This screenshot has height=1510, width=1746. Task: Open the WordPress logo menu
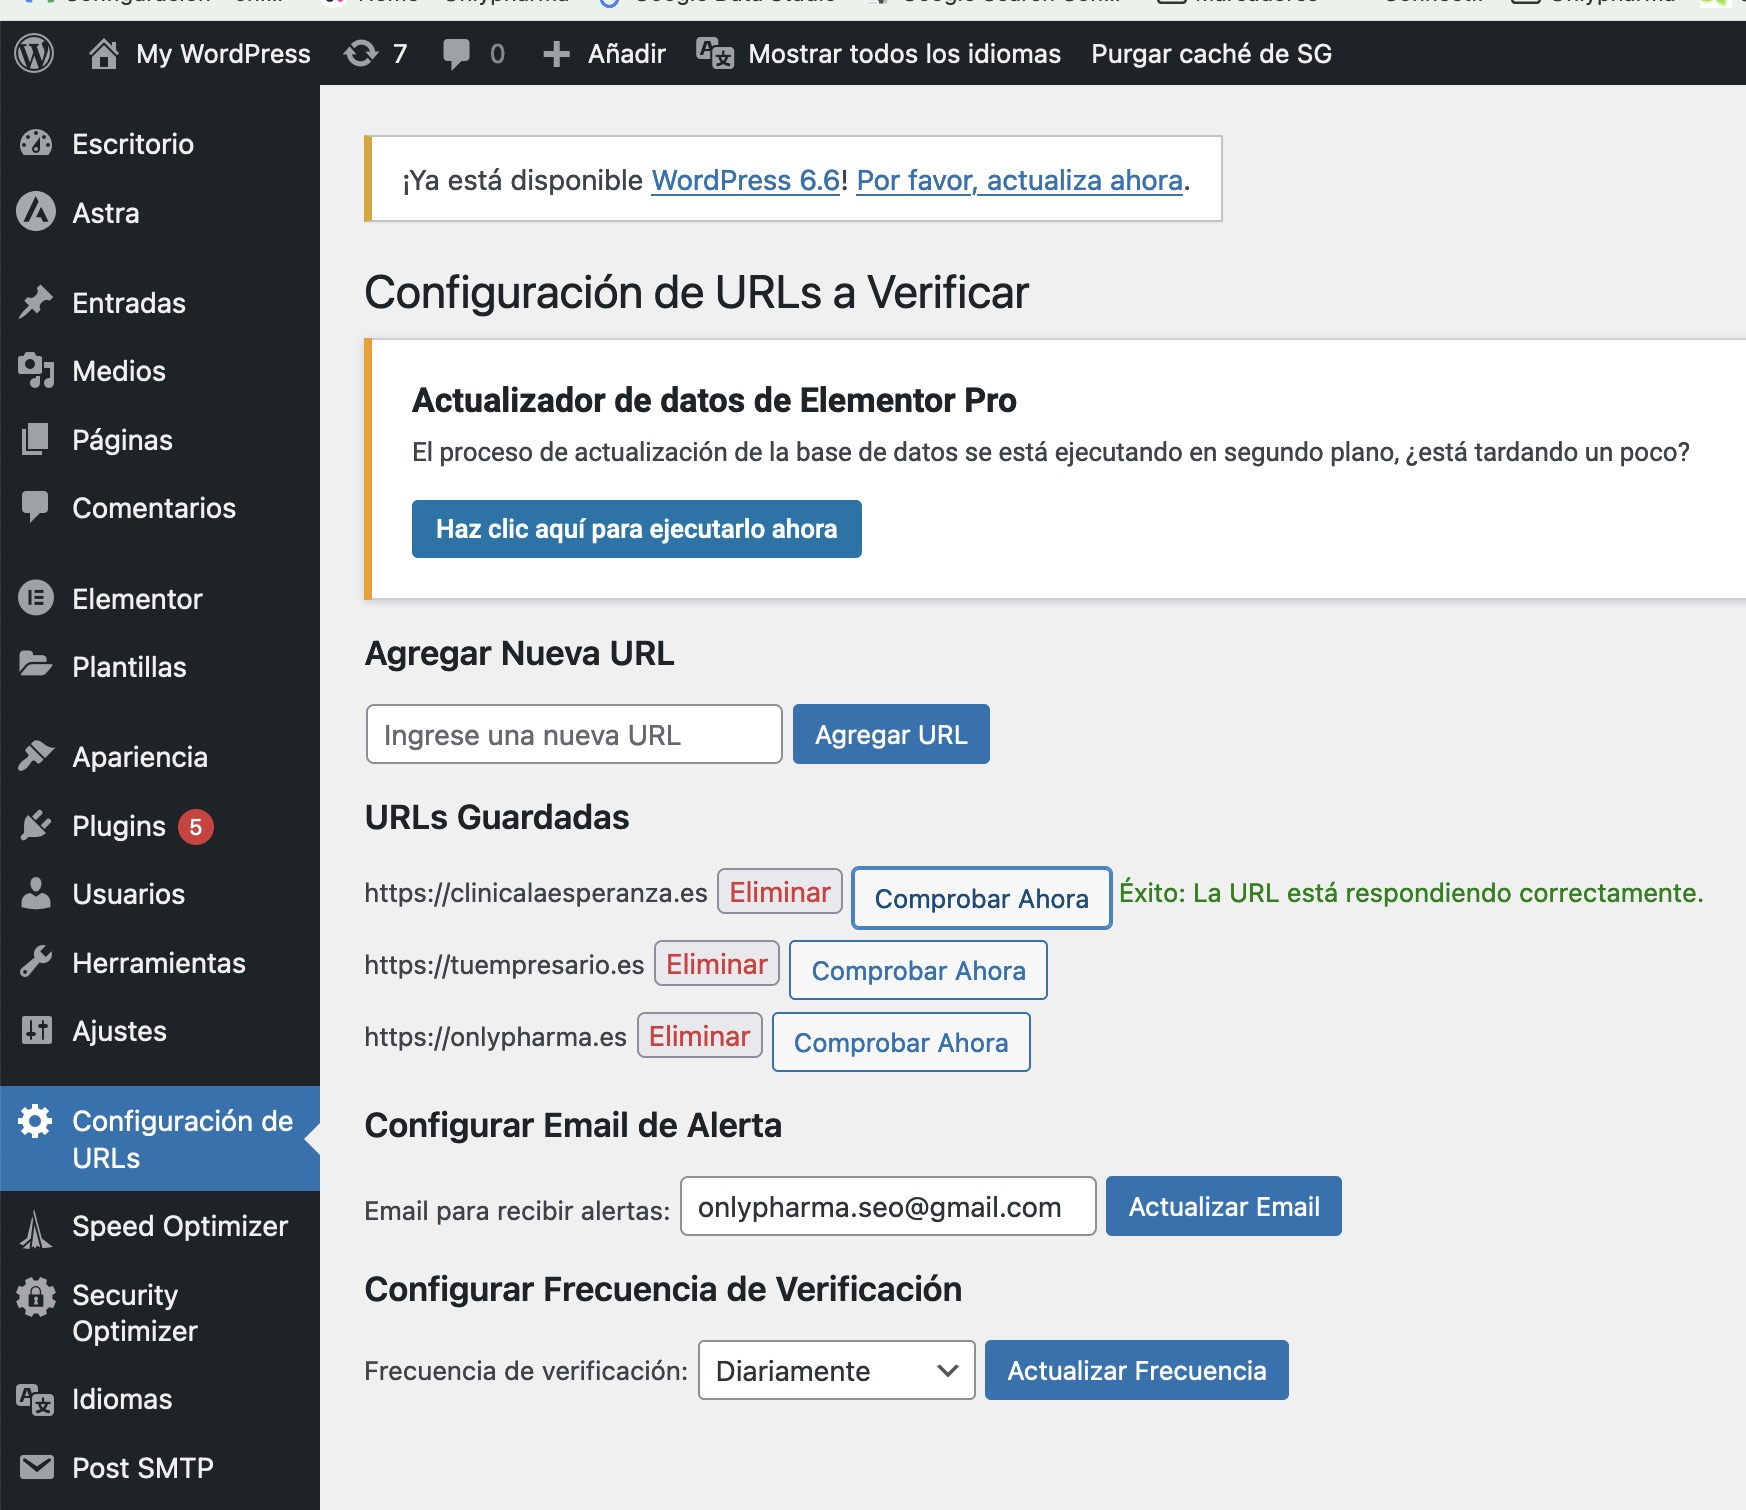point(35,53)
